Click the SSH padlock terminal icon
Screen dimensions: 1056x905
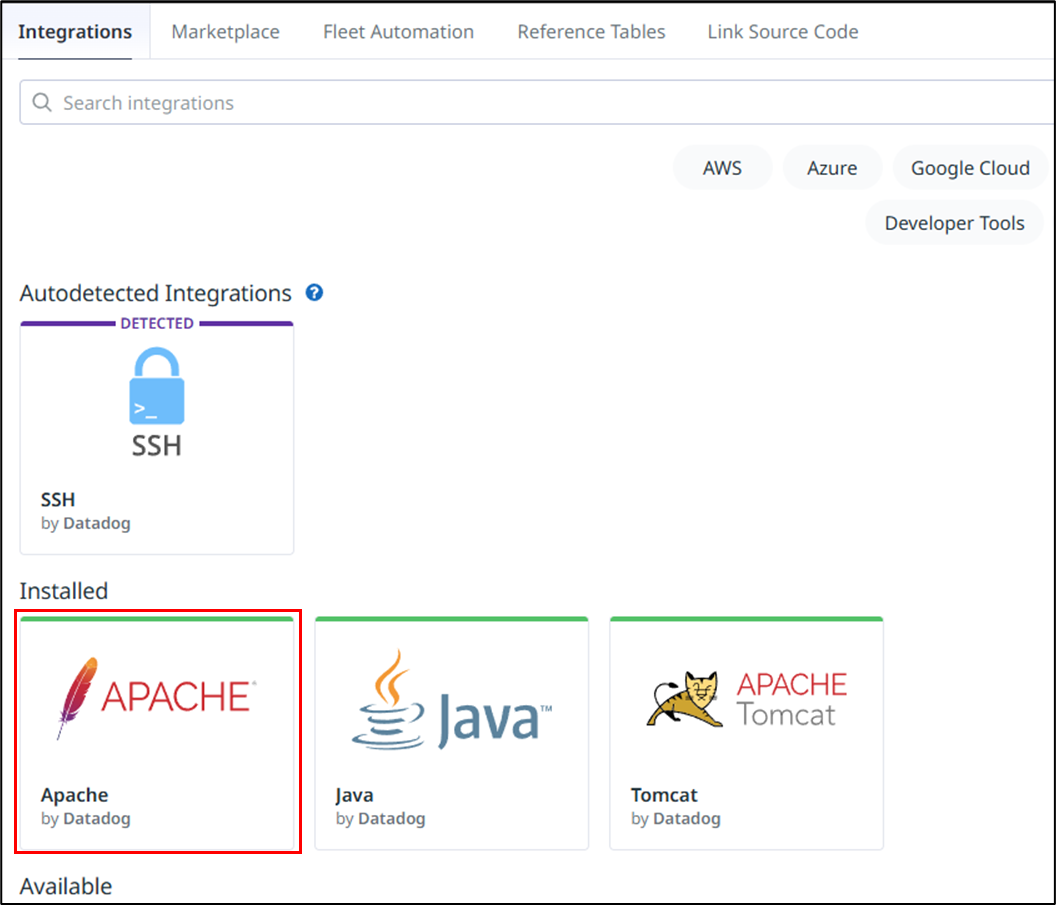point(157,386)
